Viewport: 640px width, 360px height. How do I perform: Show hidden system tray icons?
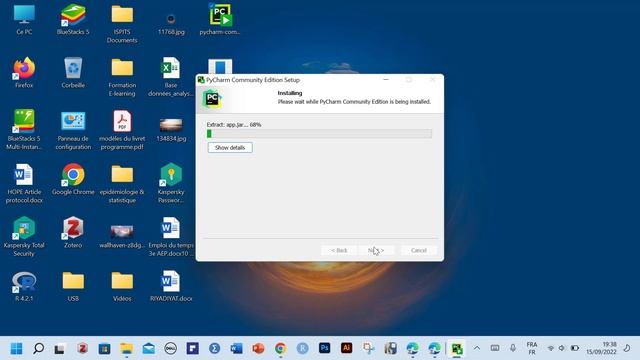pos(477,348)
